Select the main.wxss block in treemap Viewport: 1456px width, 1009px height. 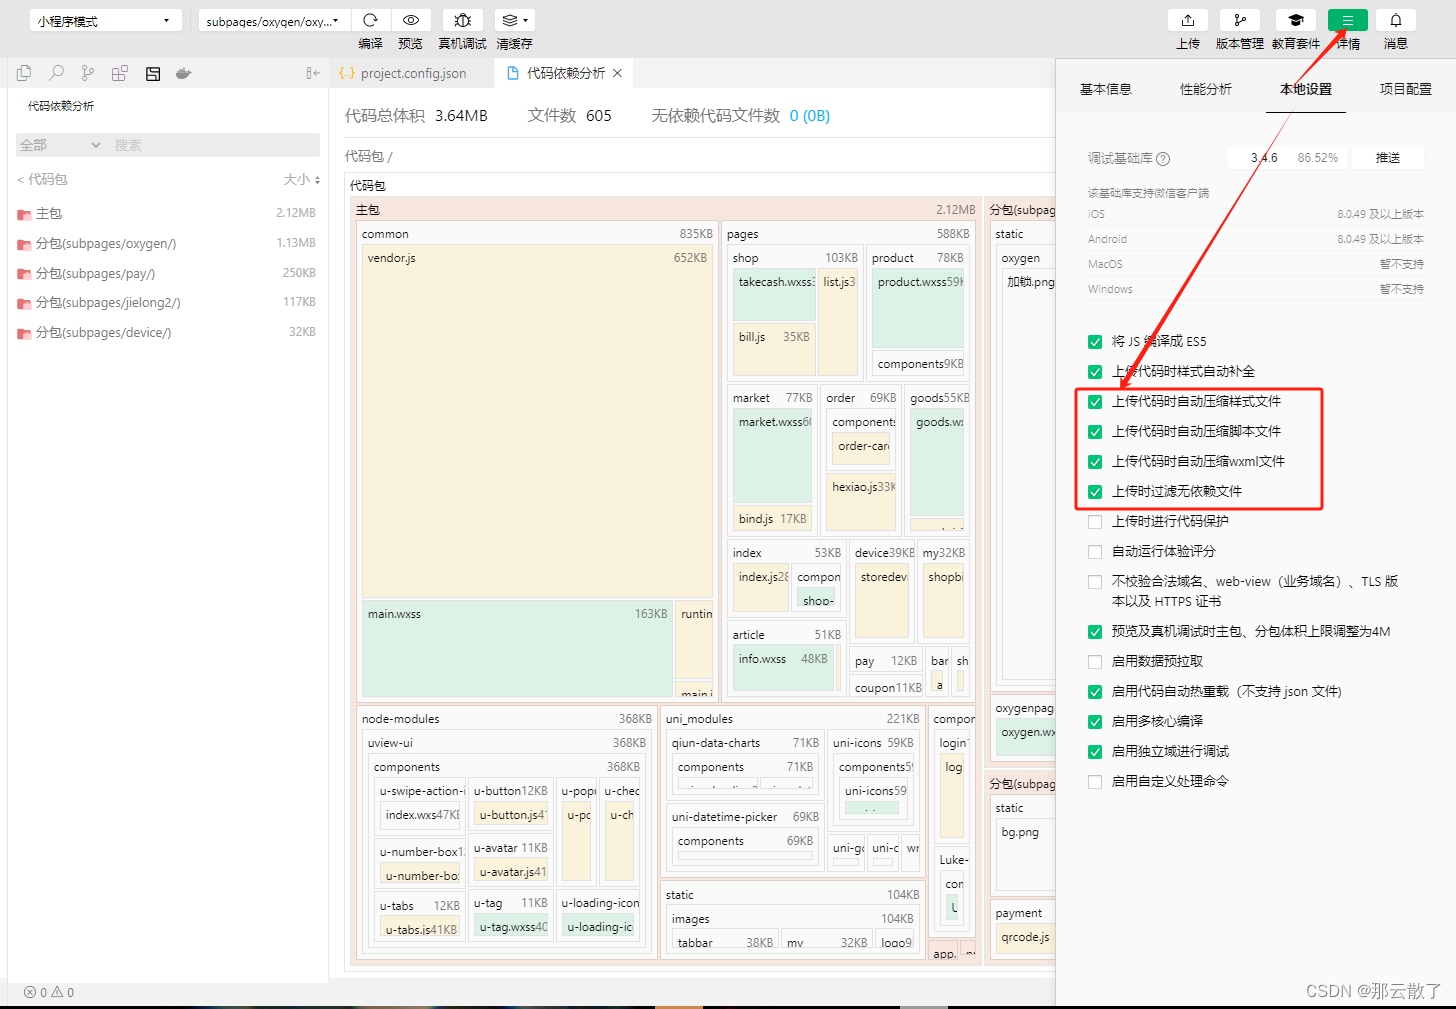tap(517, 648)
